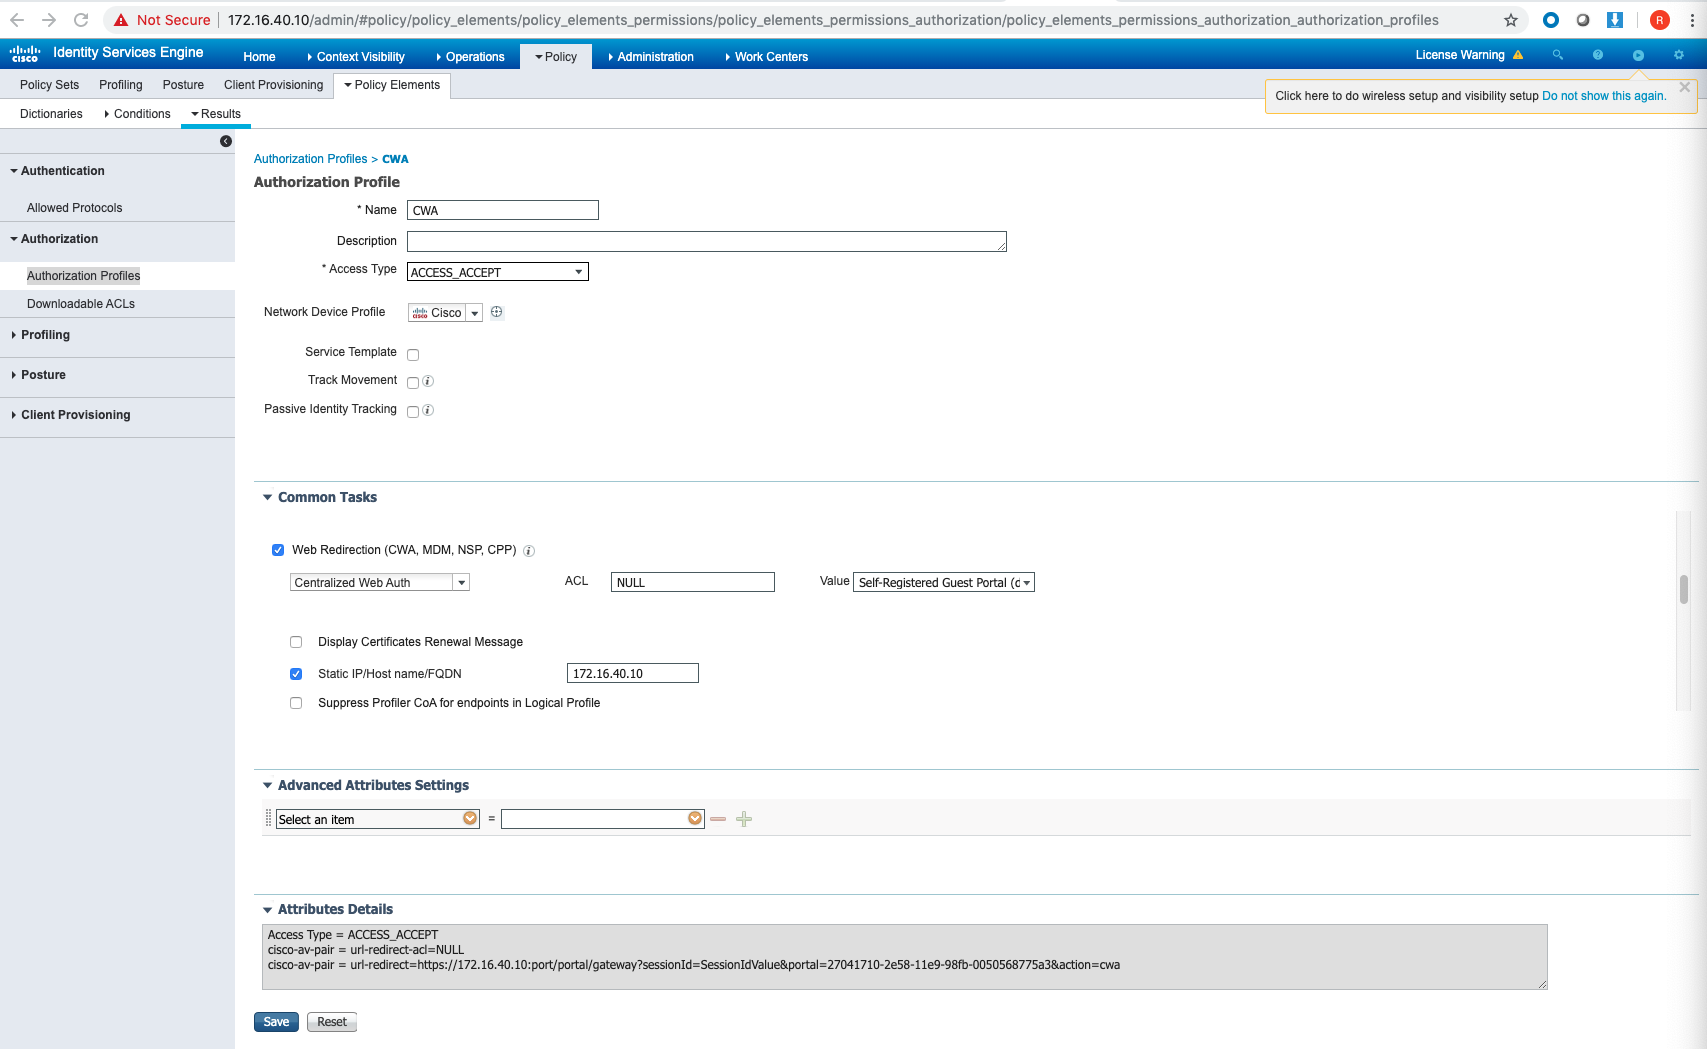The image size is (1707, 1049).
Task: Click the globe icon beside Network Device Profile
Action: (496, 312)
